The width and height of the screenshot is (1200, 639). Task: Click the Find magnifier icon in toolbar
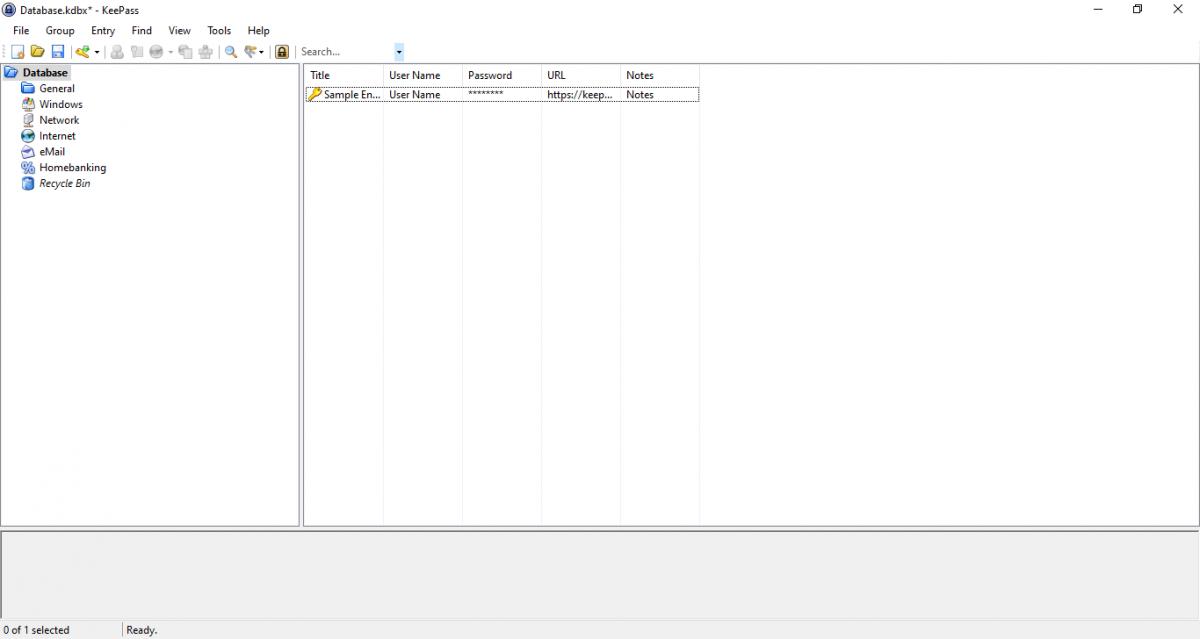[x=231, y=51]
